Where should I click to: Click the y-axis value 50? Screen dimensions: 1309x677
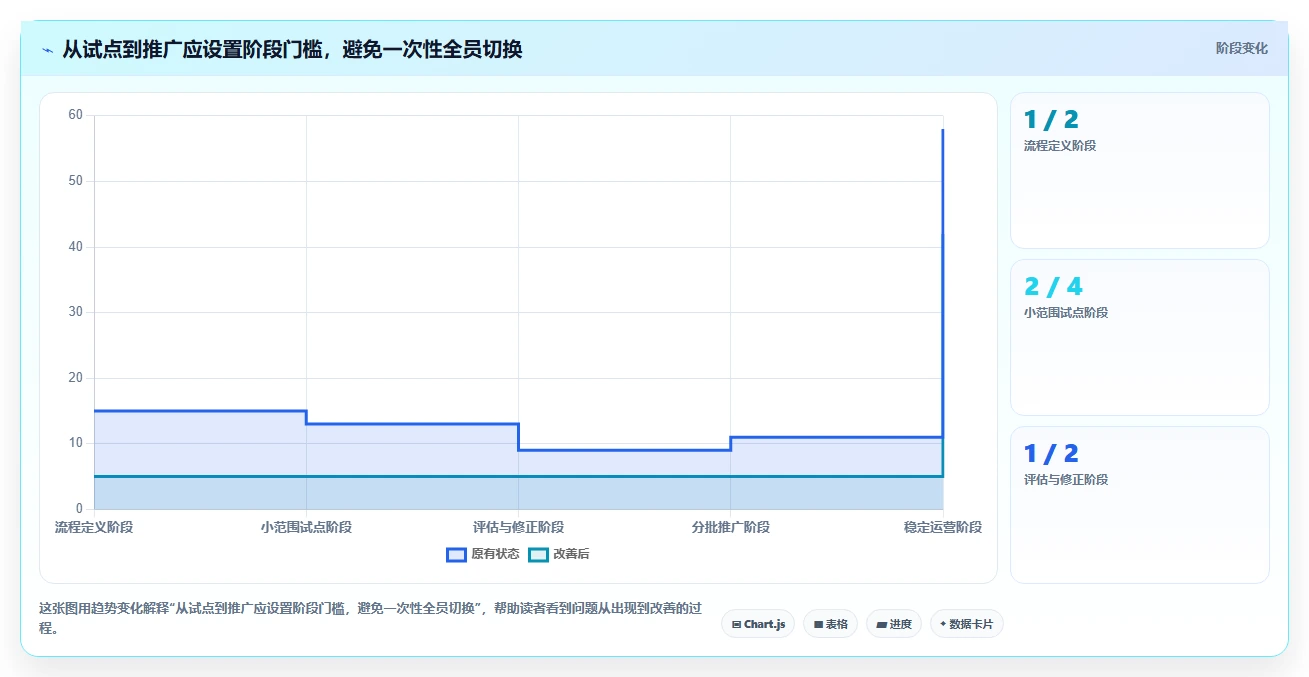click(75, 181)
